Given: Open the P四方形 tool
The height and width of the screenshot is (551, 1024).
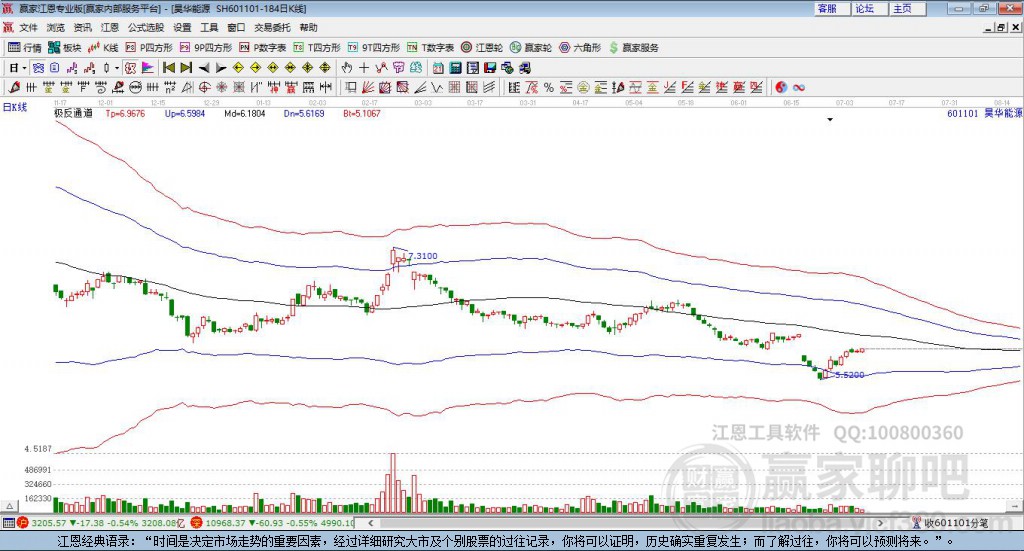Looking at the screenshot, I should coord(149,48).
